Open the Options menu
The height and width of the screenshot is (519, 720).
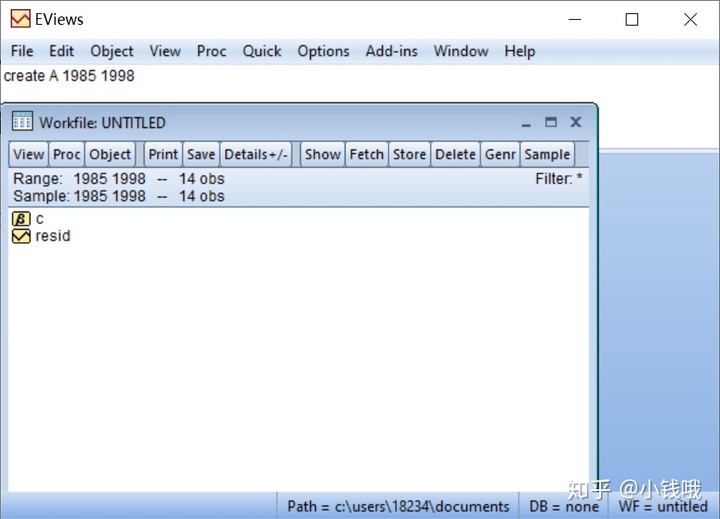point(323,51)
